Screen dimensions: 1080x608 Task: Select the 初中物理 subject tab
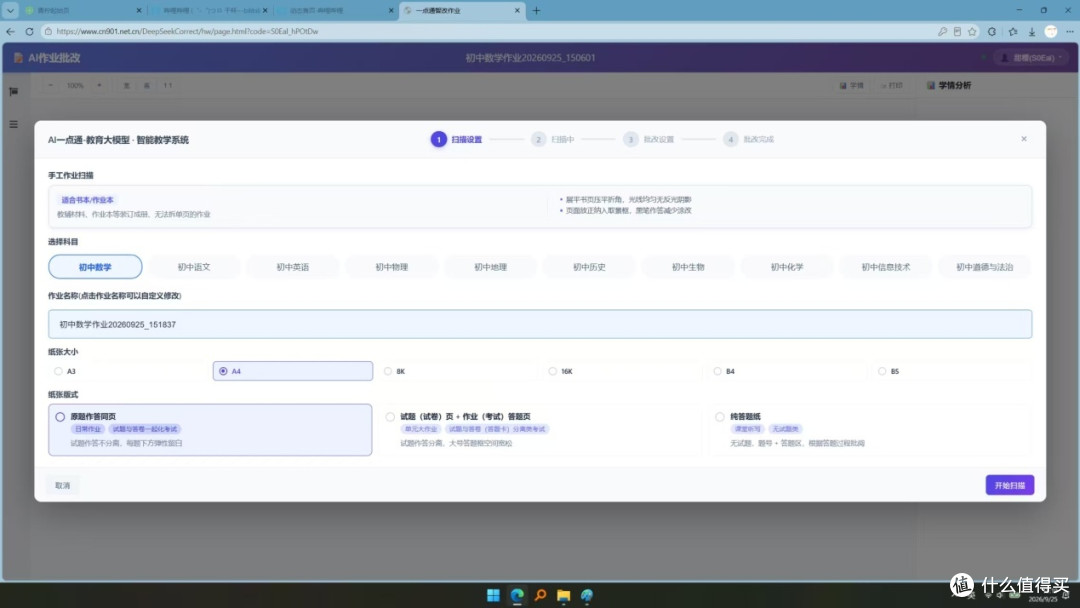[391, 267]
